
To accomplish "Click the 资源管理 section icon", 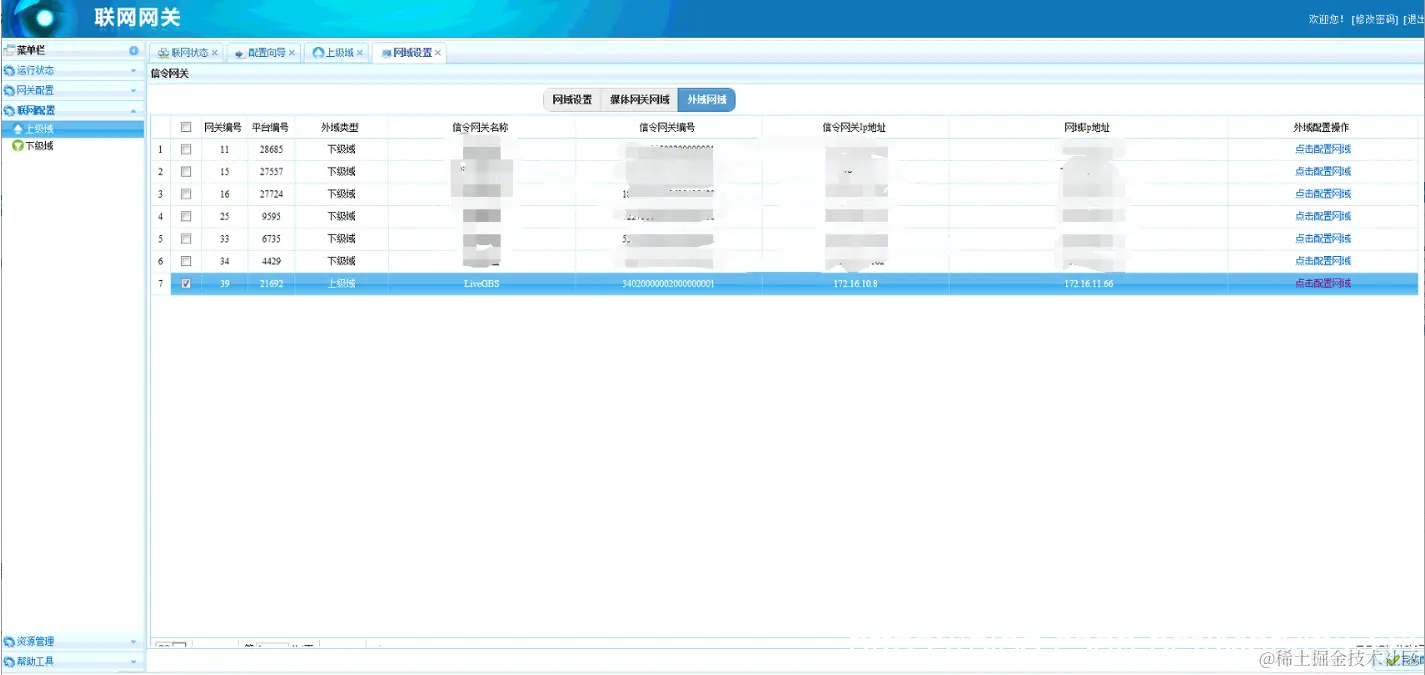I will (x=9, y=642).
